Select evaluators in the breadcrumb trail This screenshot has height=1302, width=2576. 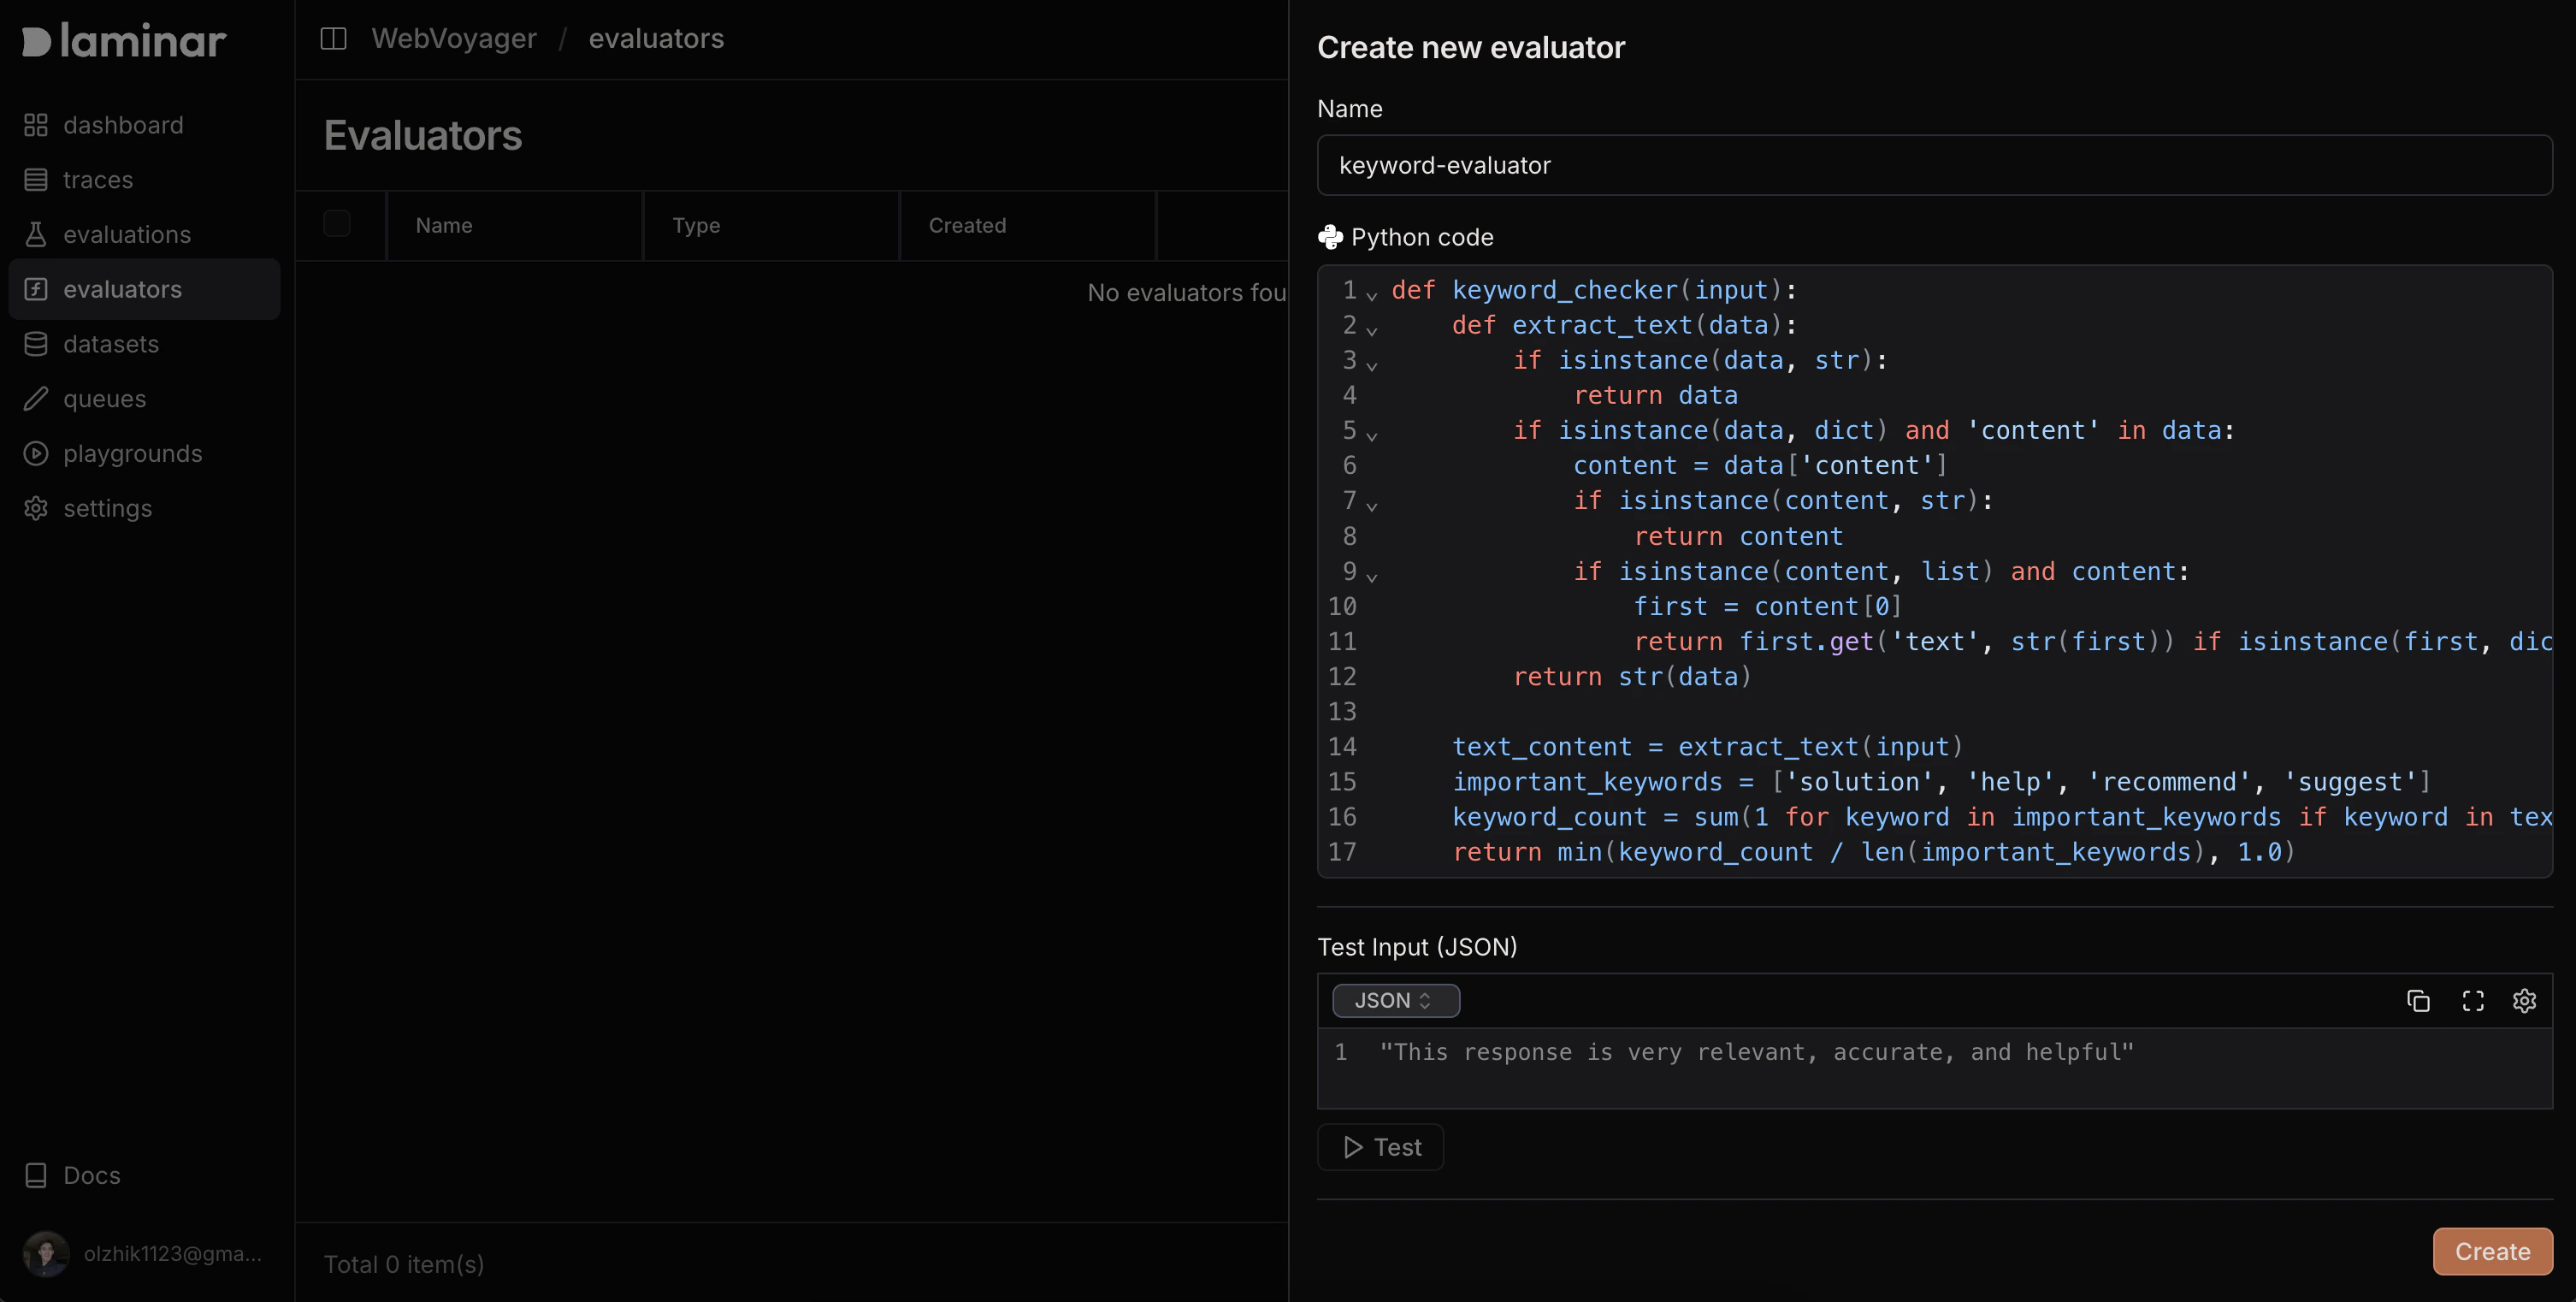656,38
